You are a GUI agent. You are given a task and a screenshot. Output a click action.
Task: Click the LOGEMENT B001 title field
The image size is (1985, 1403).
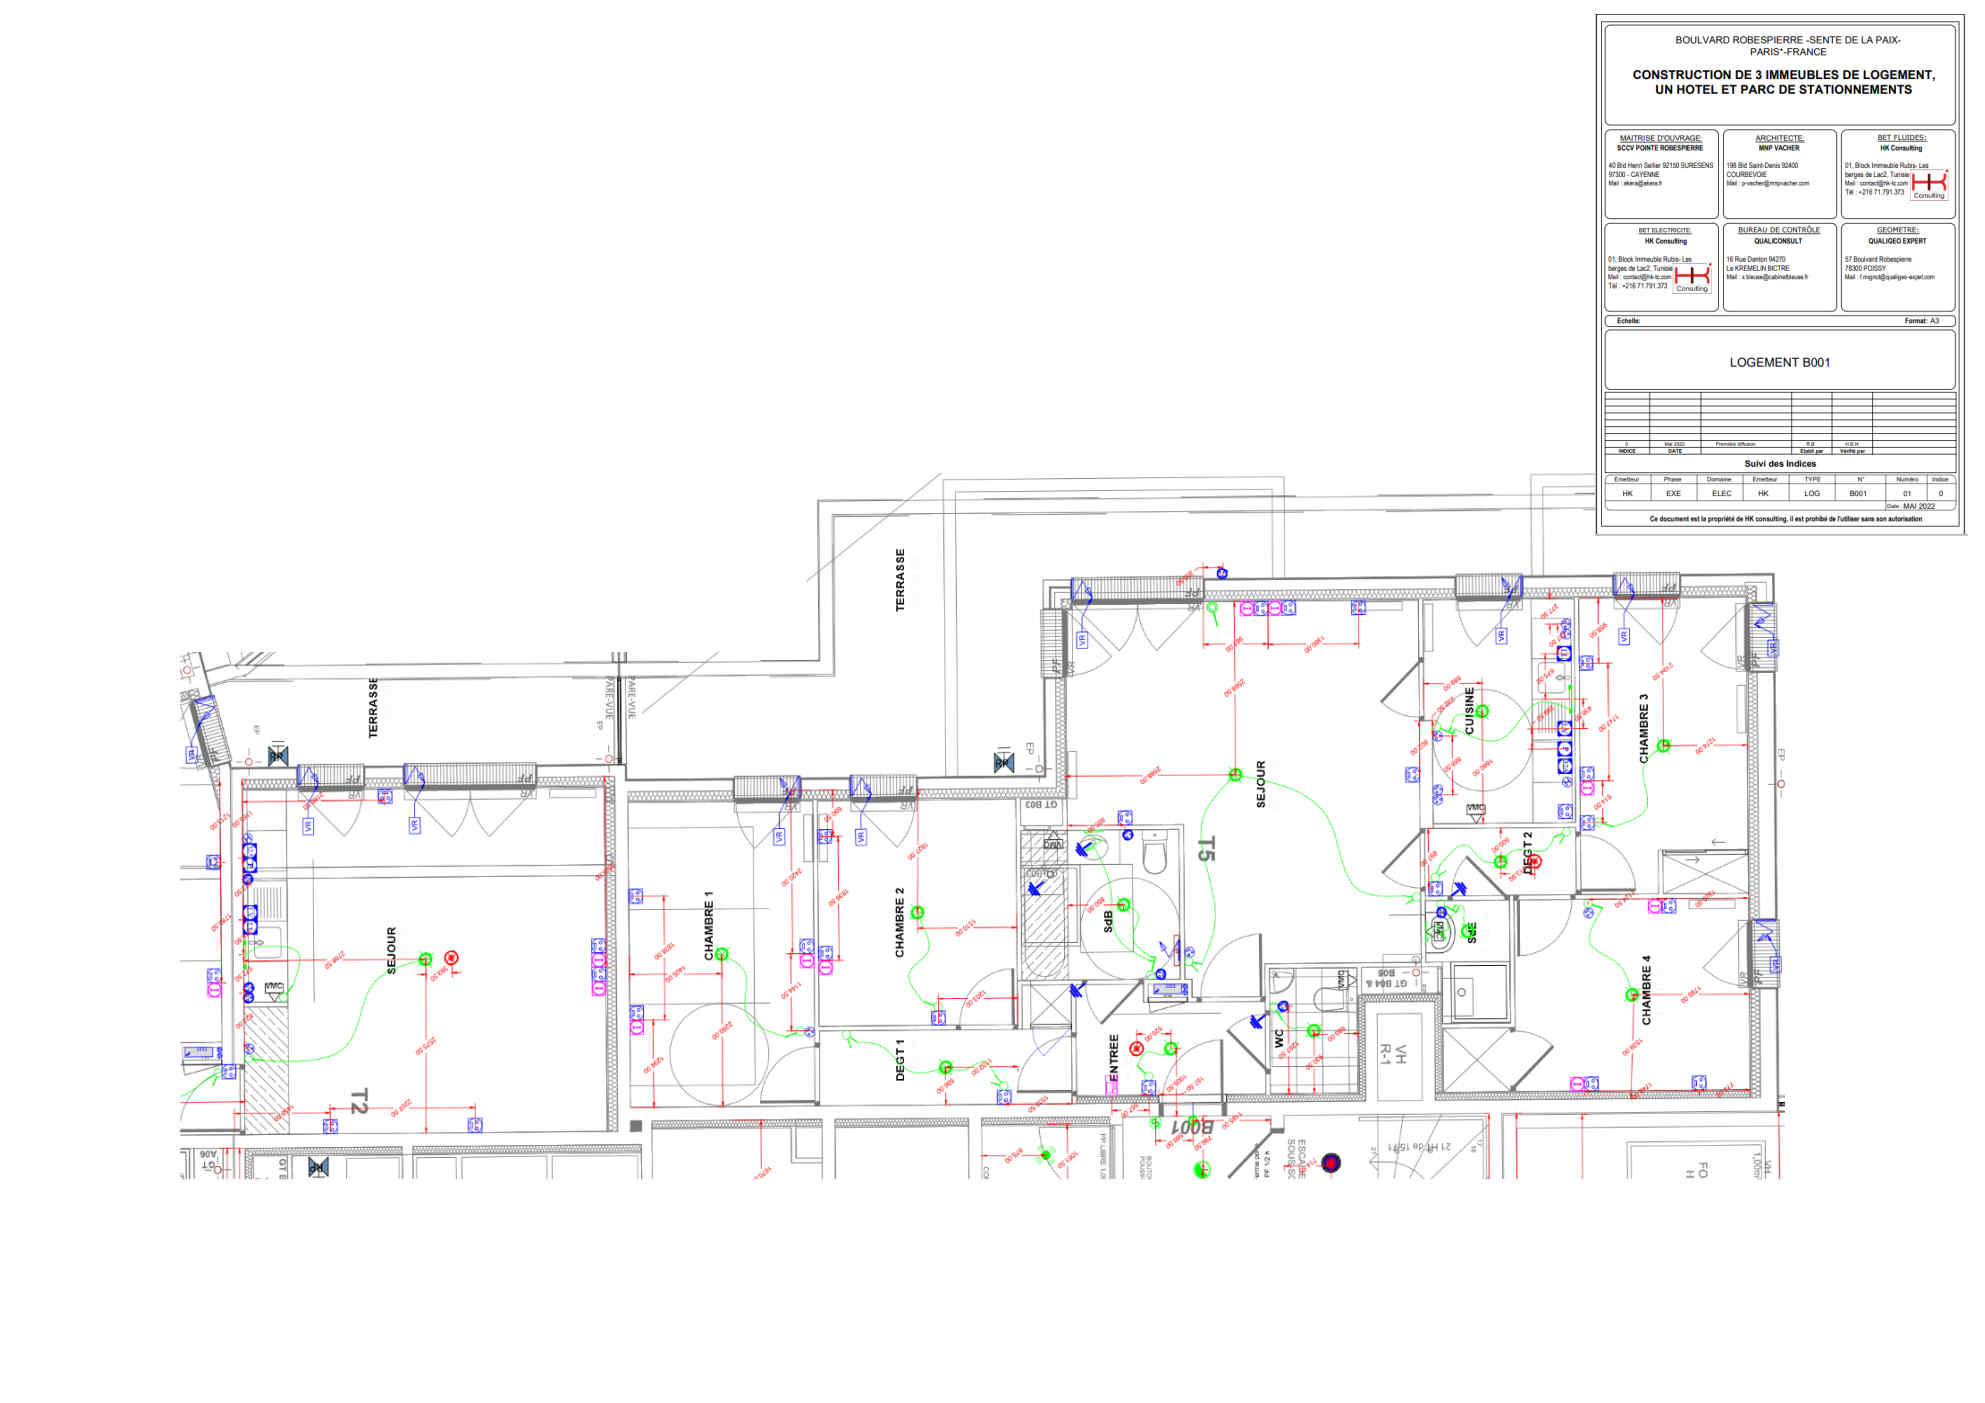1779,362
